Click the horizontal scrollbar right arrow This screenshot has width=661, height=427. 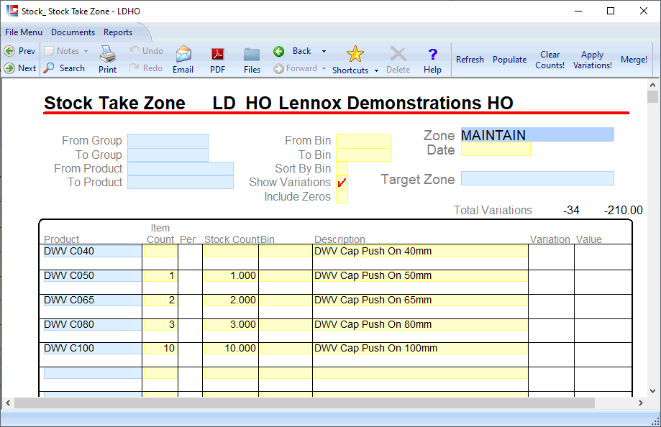pos(641,403)
